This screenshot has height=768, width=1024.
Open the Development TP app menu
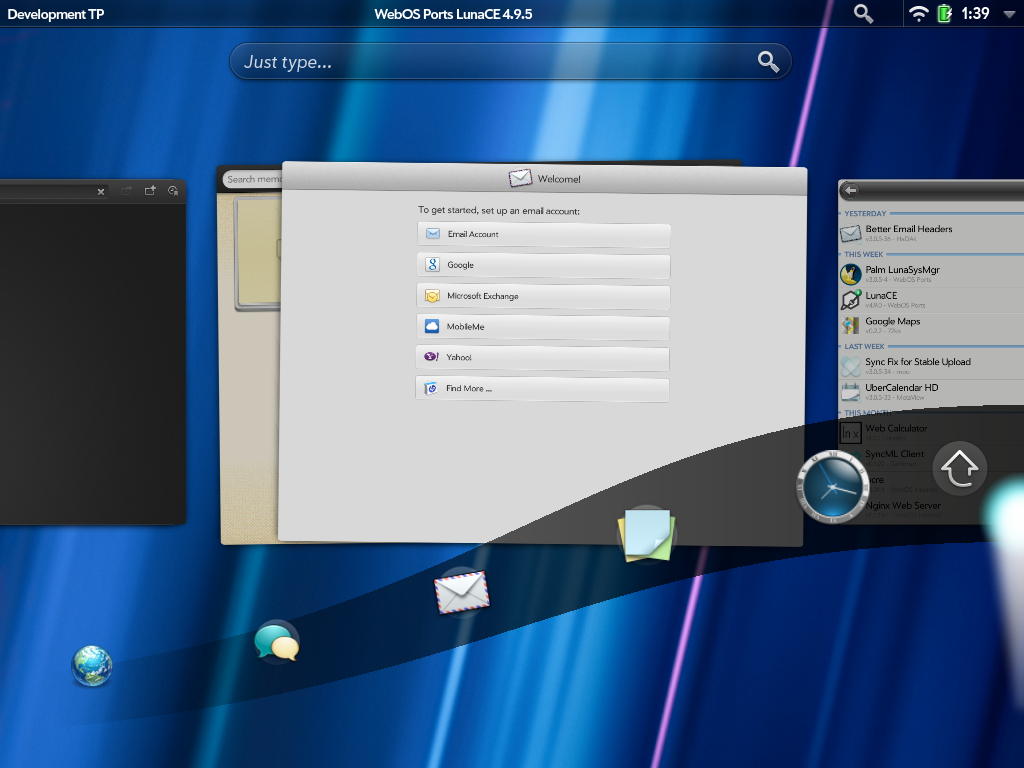[x=56, y=14]
